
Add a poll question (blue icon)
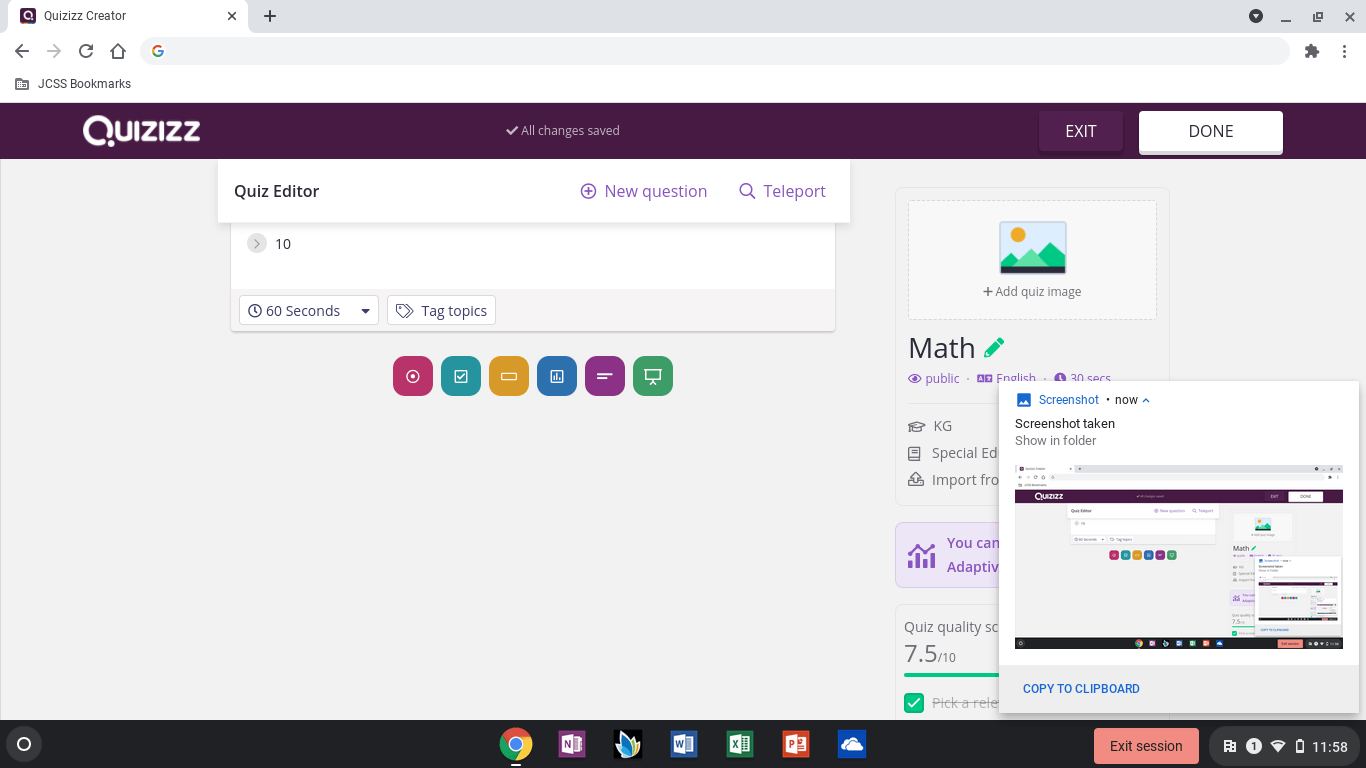click(557, 376)
